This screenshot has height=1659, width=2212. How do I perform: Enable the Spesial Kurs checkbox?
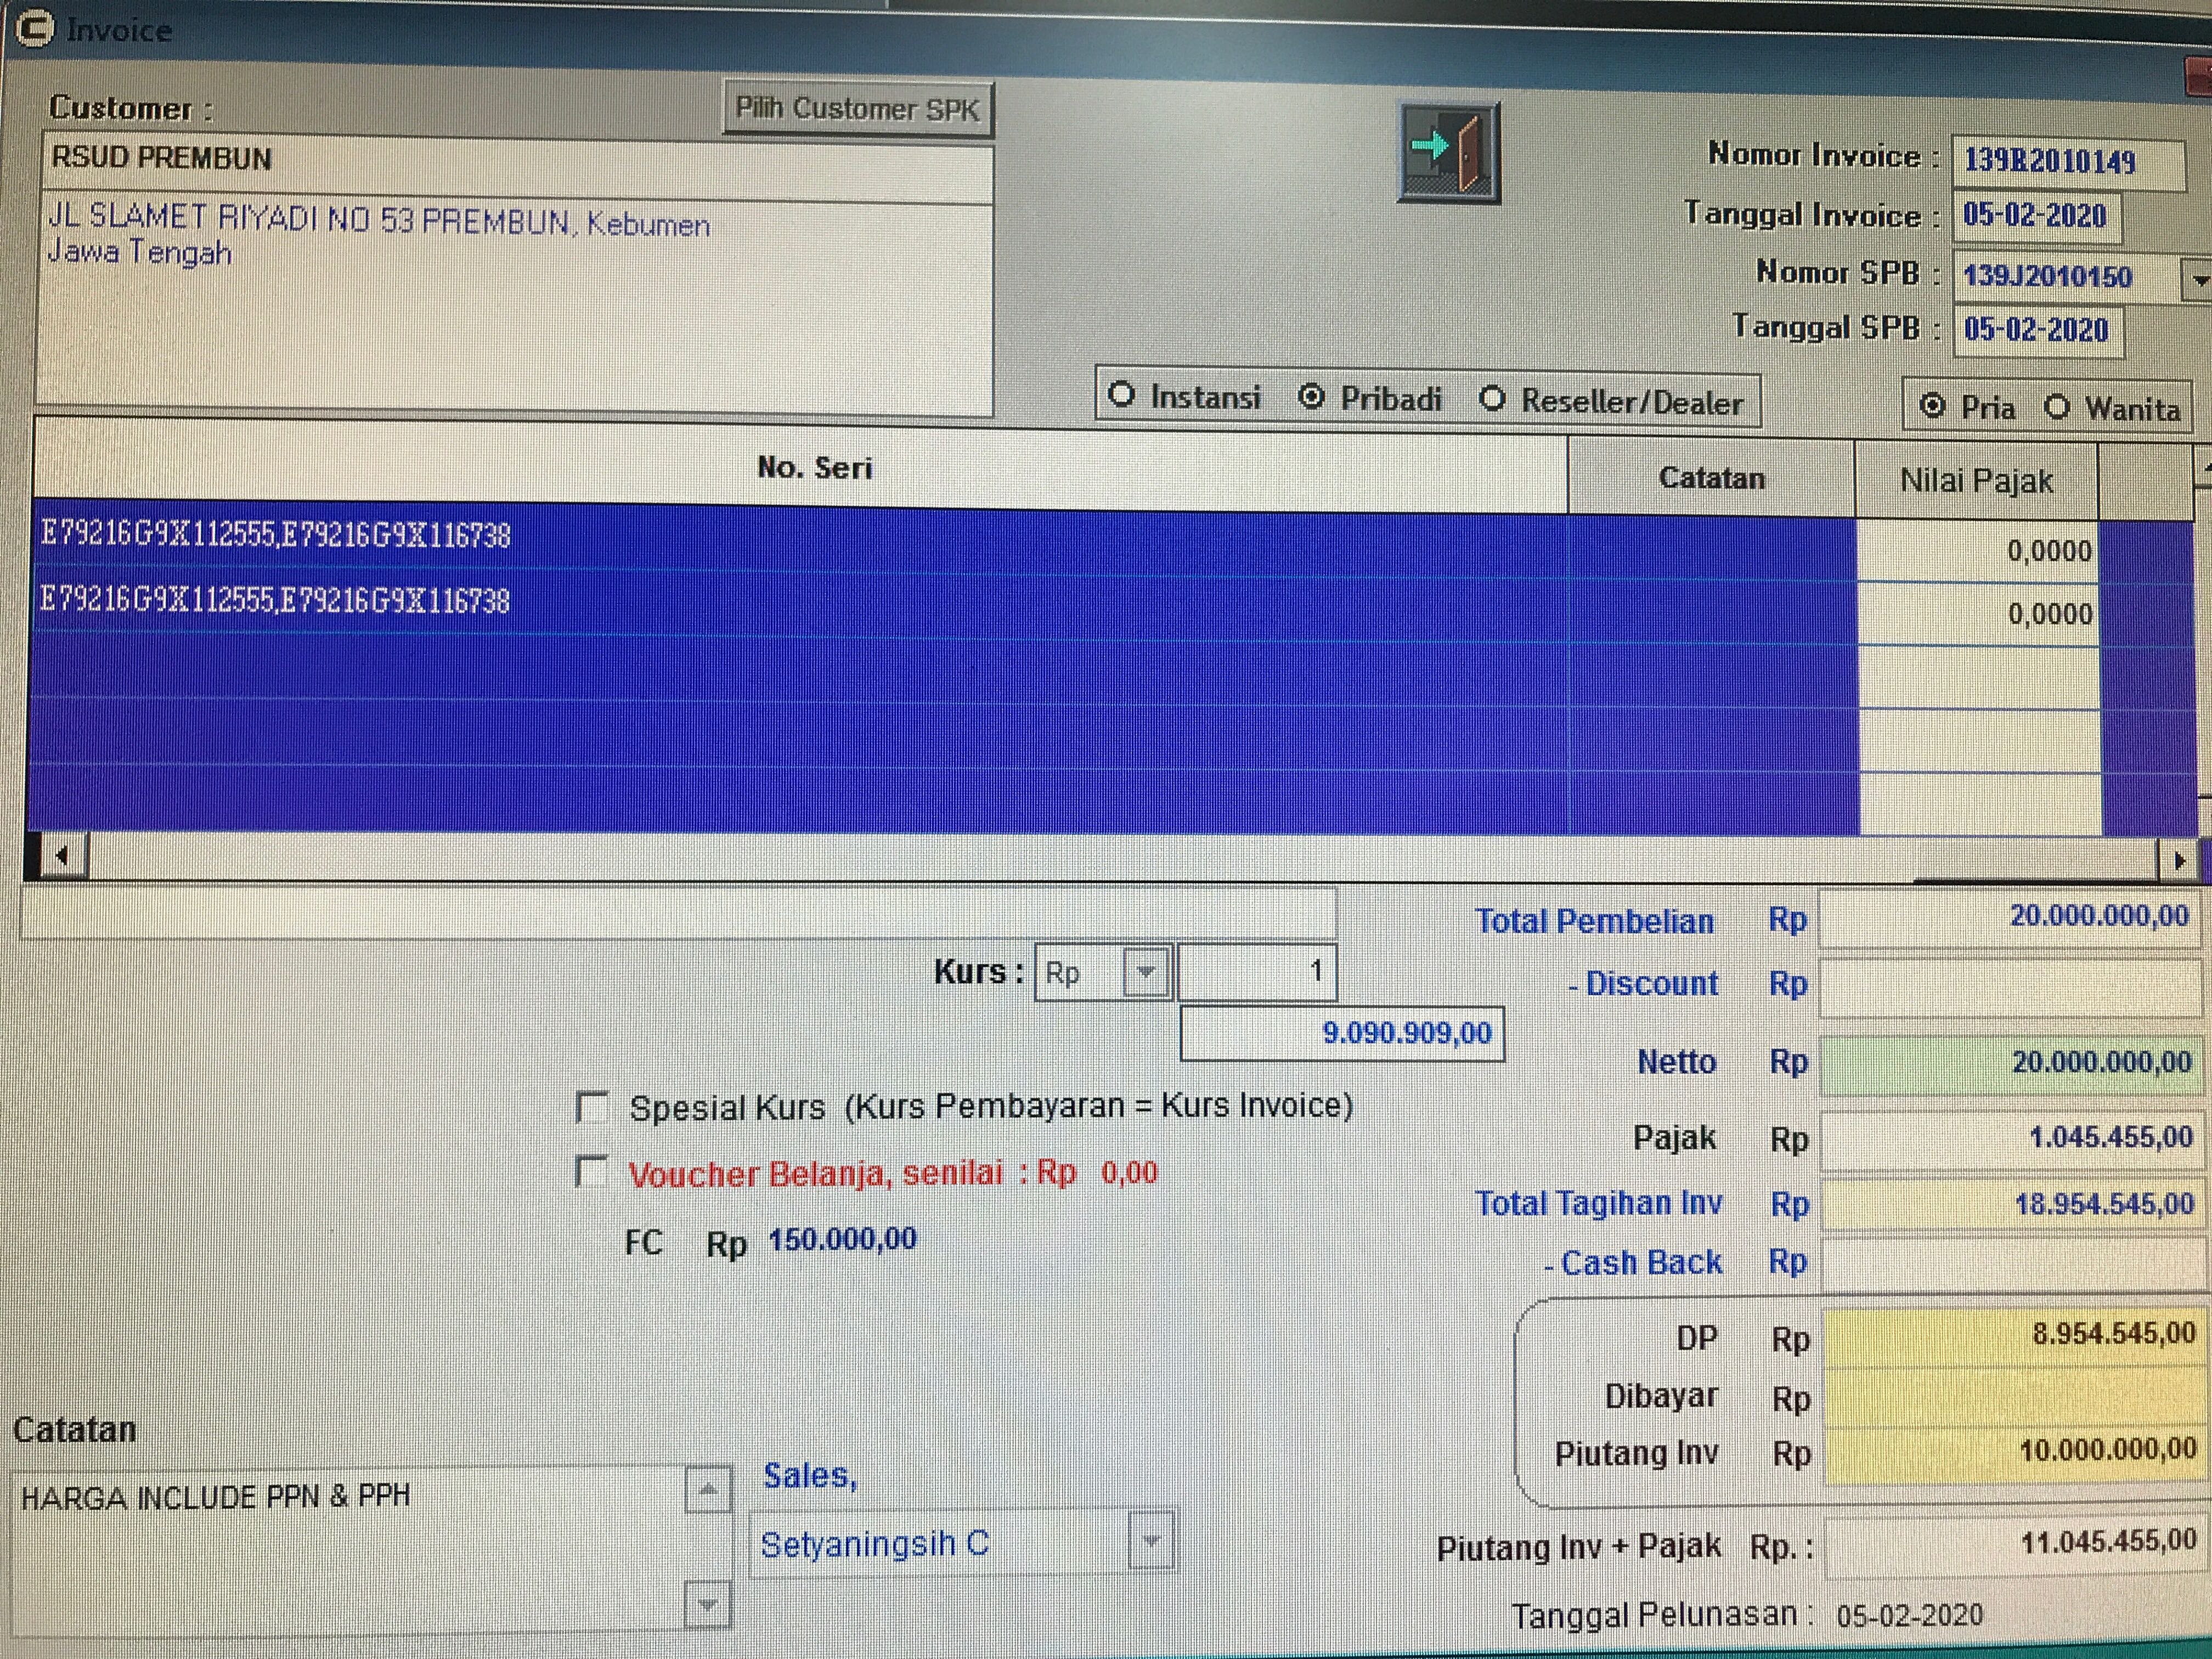[x=592, y=1107]
